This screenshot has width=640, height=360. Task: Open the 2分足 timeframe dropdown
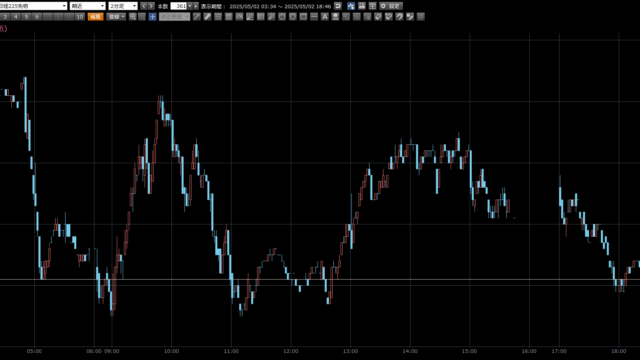tap(123, 6)
